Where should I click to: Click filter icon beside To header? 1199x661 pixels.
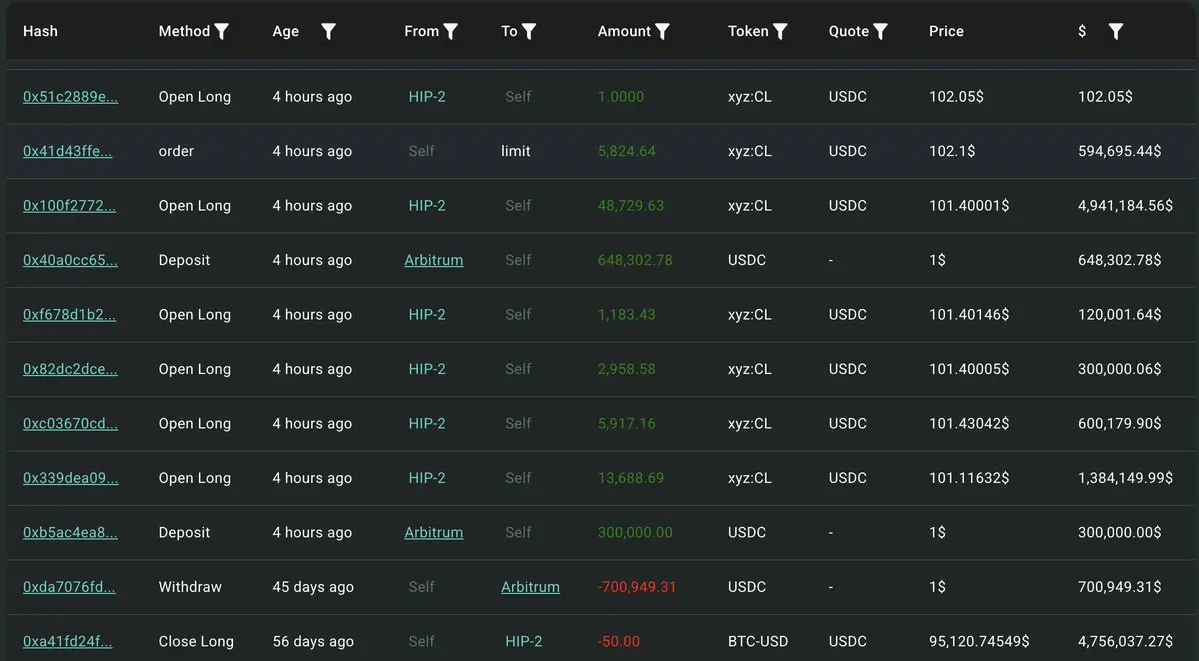tap(529, 32)
